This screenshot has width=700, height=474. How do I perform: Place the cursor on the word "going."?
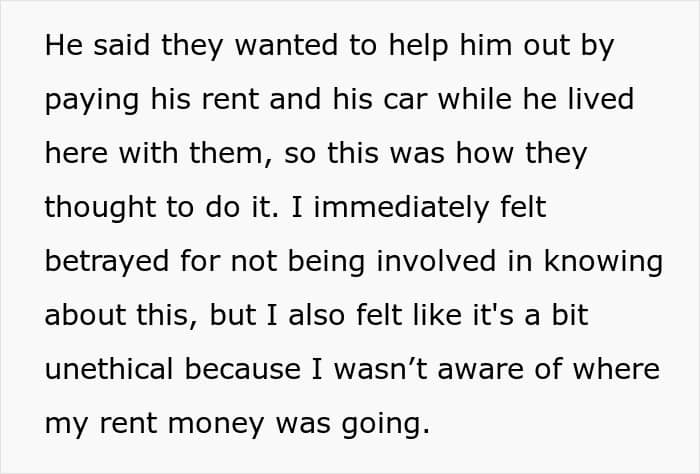coord(386,425)
